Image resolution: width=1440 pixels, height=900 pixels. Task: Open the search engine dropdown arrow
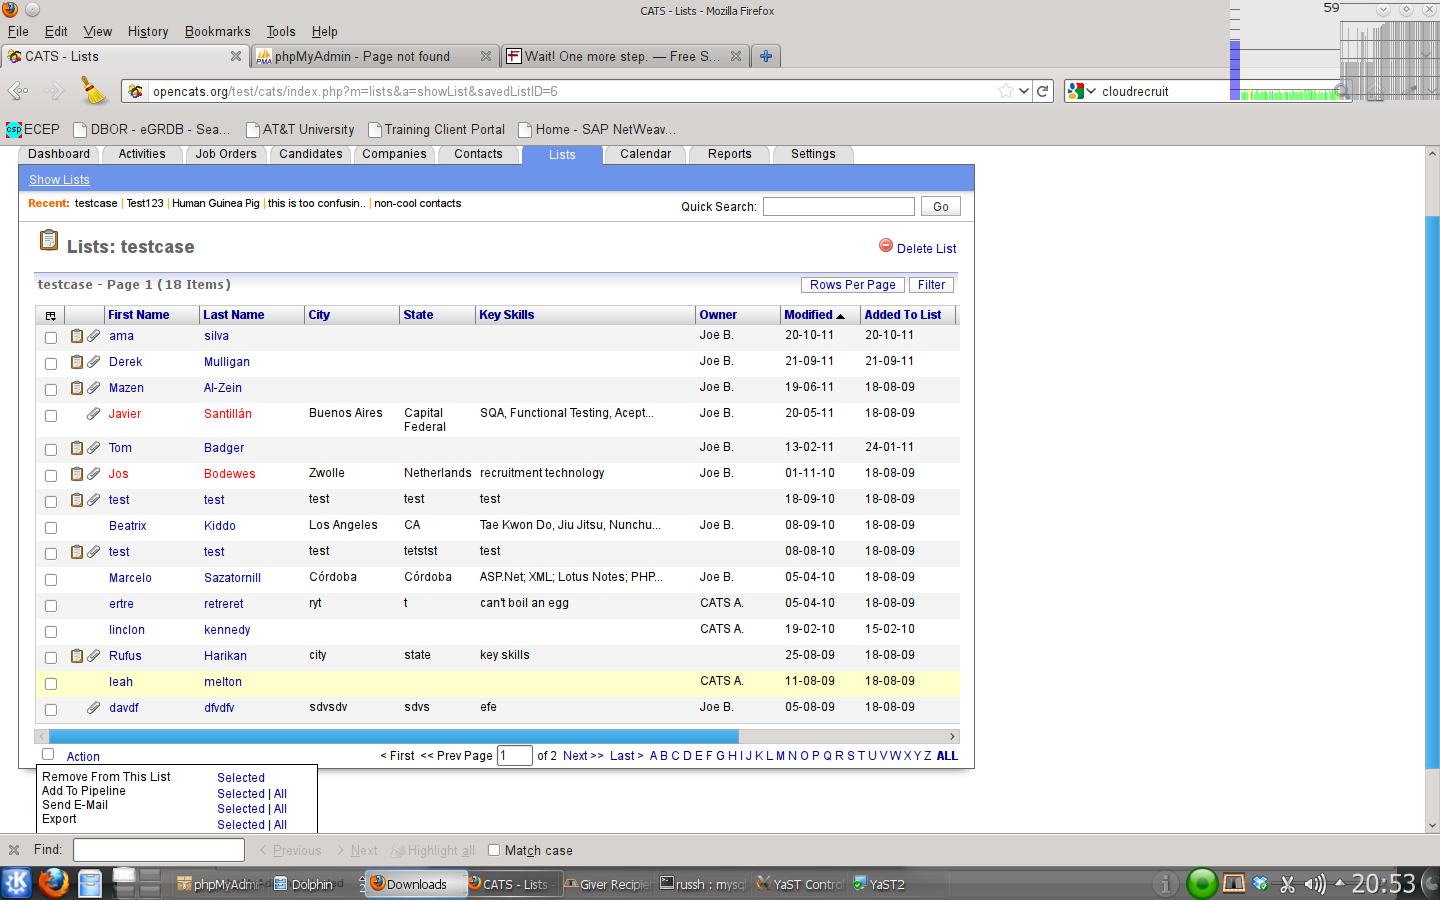click(x=1091, y=91)
